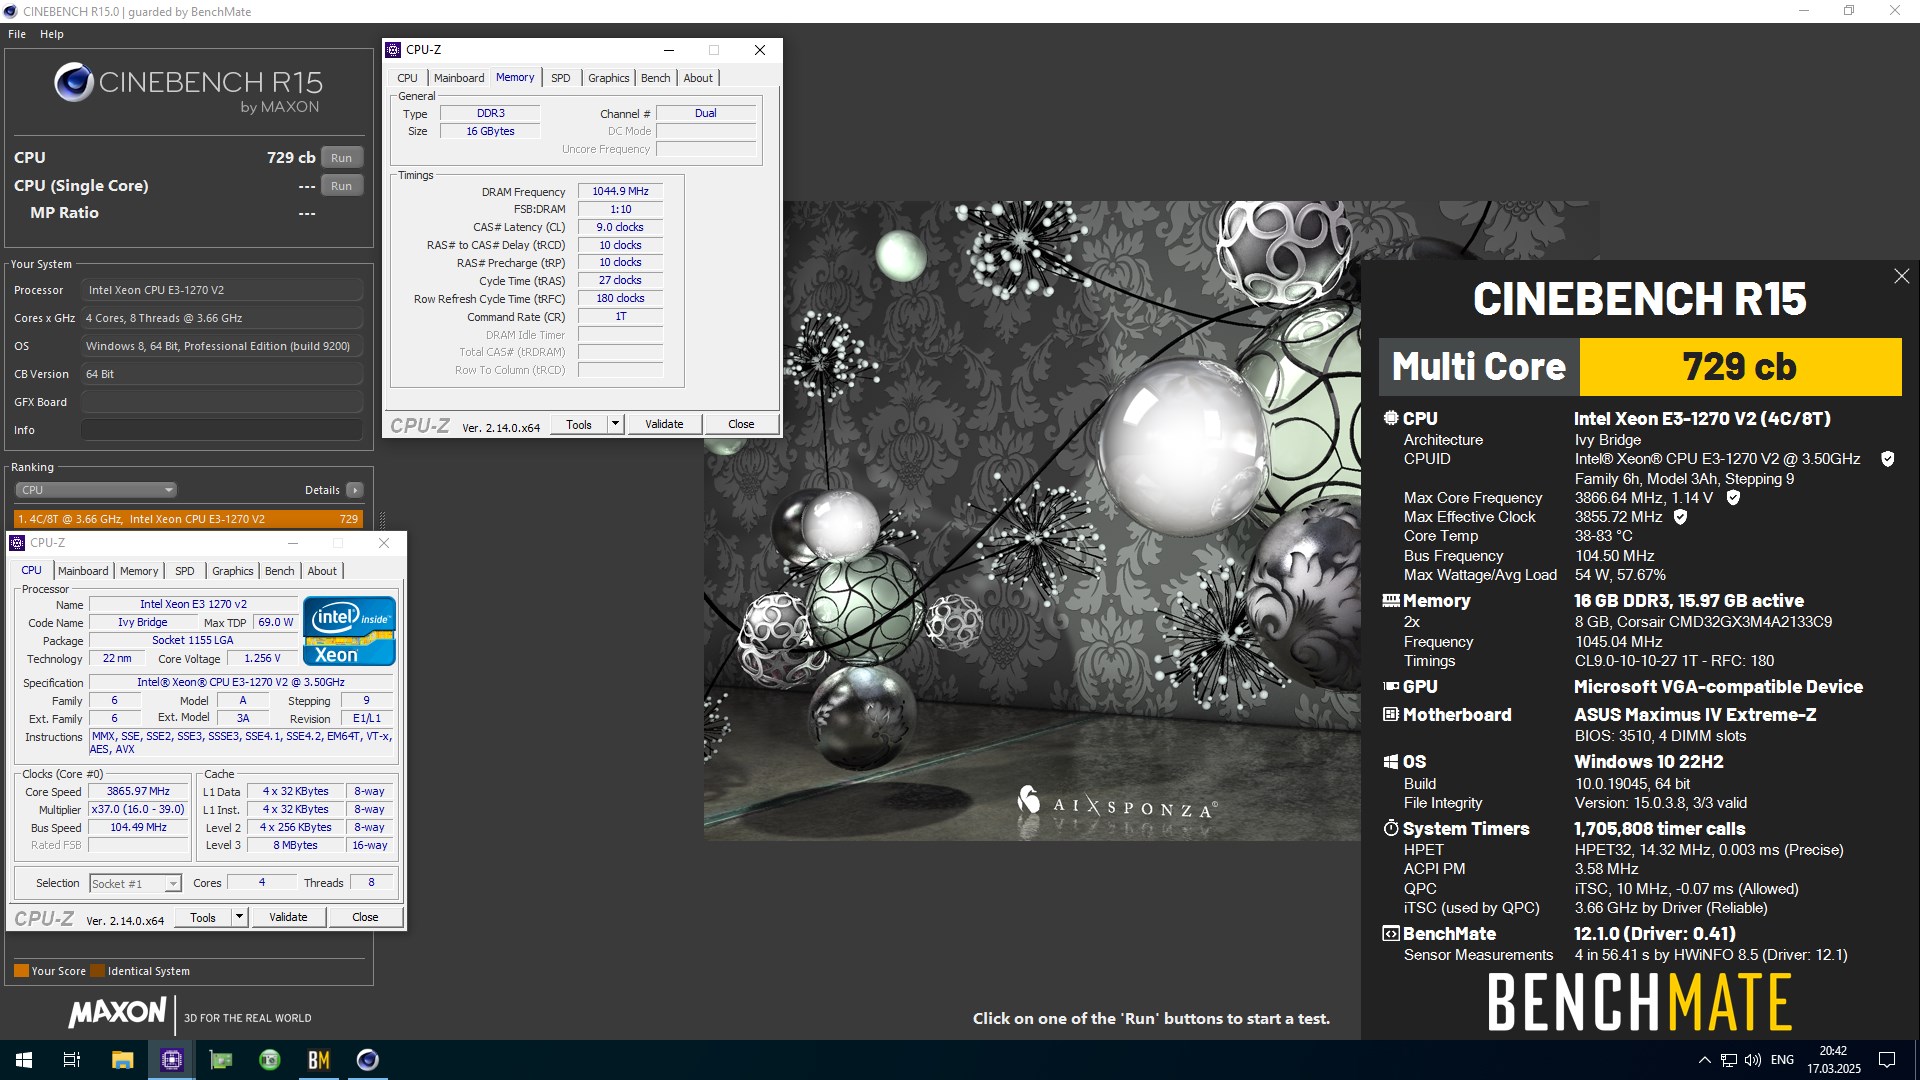Viewport: 1920px width, 1080px height.
Task: Click the Intel Xeon logo in CPU-Z
Action: pos(349,631)
